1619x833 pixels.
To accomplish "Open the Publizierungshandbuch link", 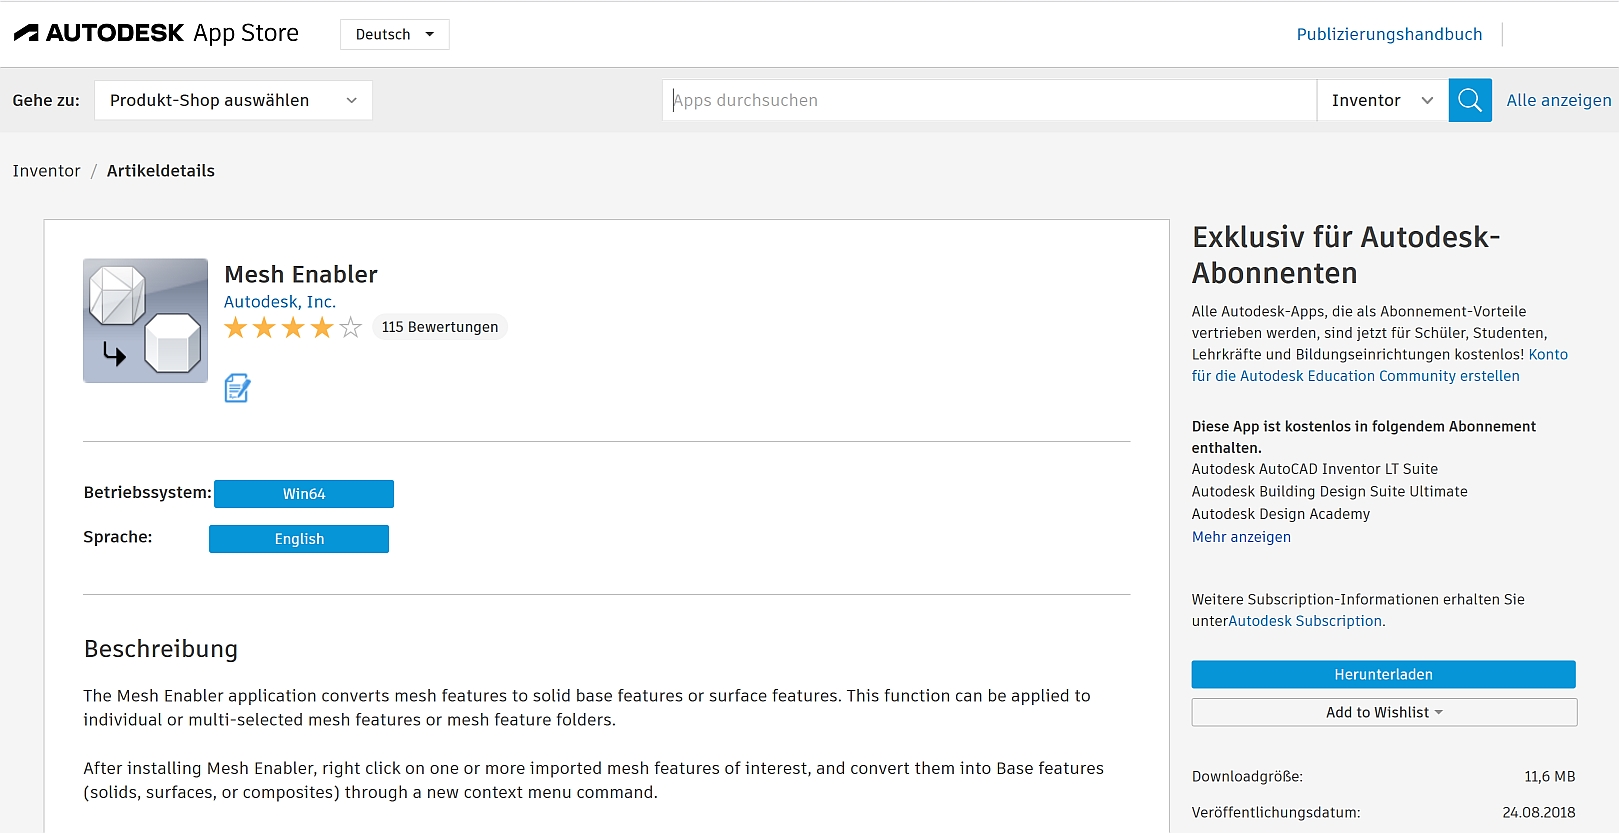I will tap(1389, 34).
